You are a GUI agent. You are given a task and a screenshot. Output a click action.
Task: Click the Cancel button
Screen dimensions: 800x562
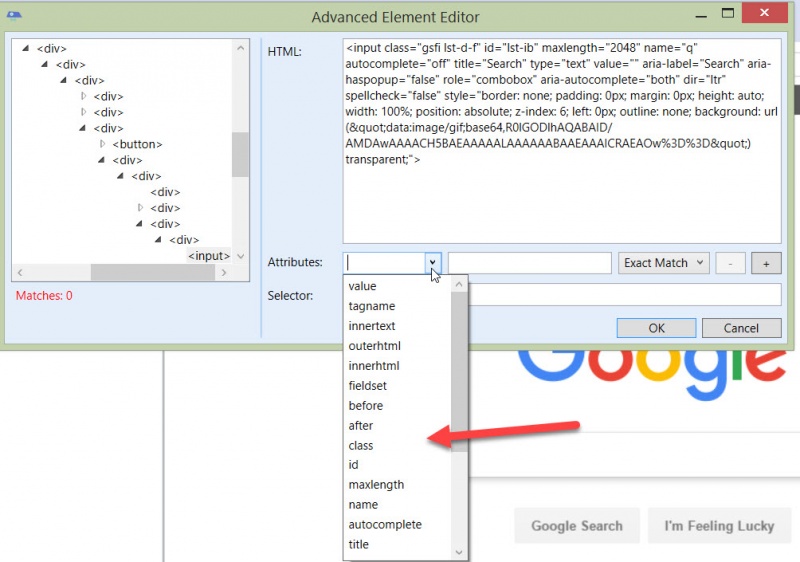pyautogui.click(x=741, y=328)
